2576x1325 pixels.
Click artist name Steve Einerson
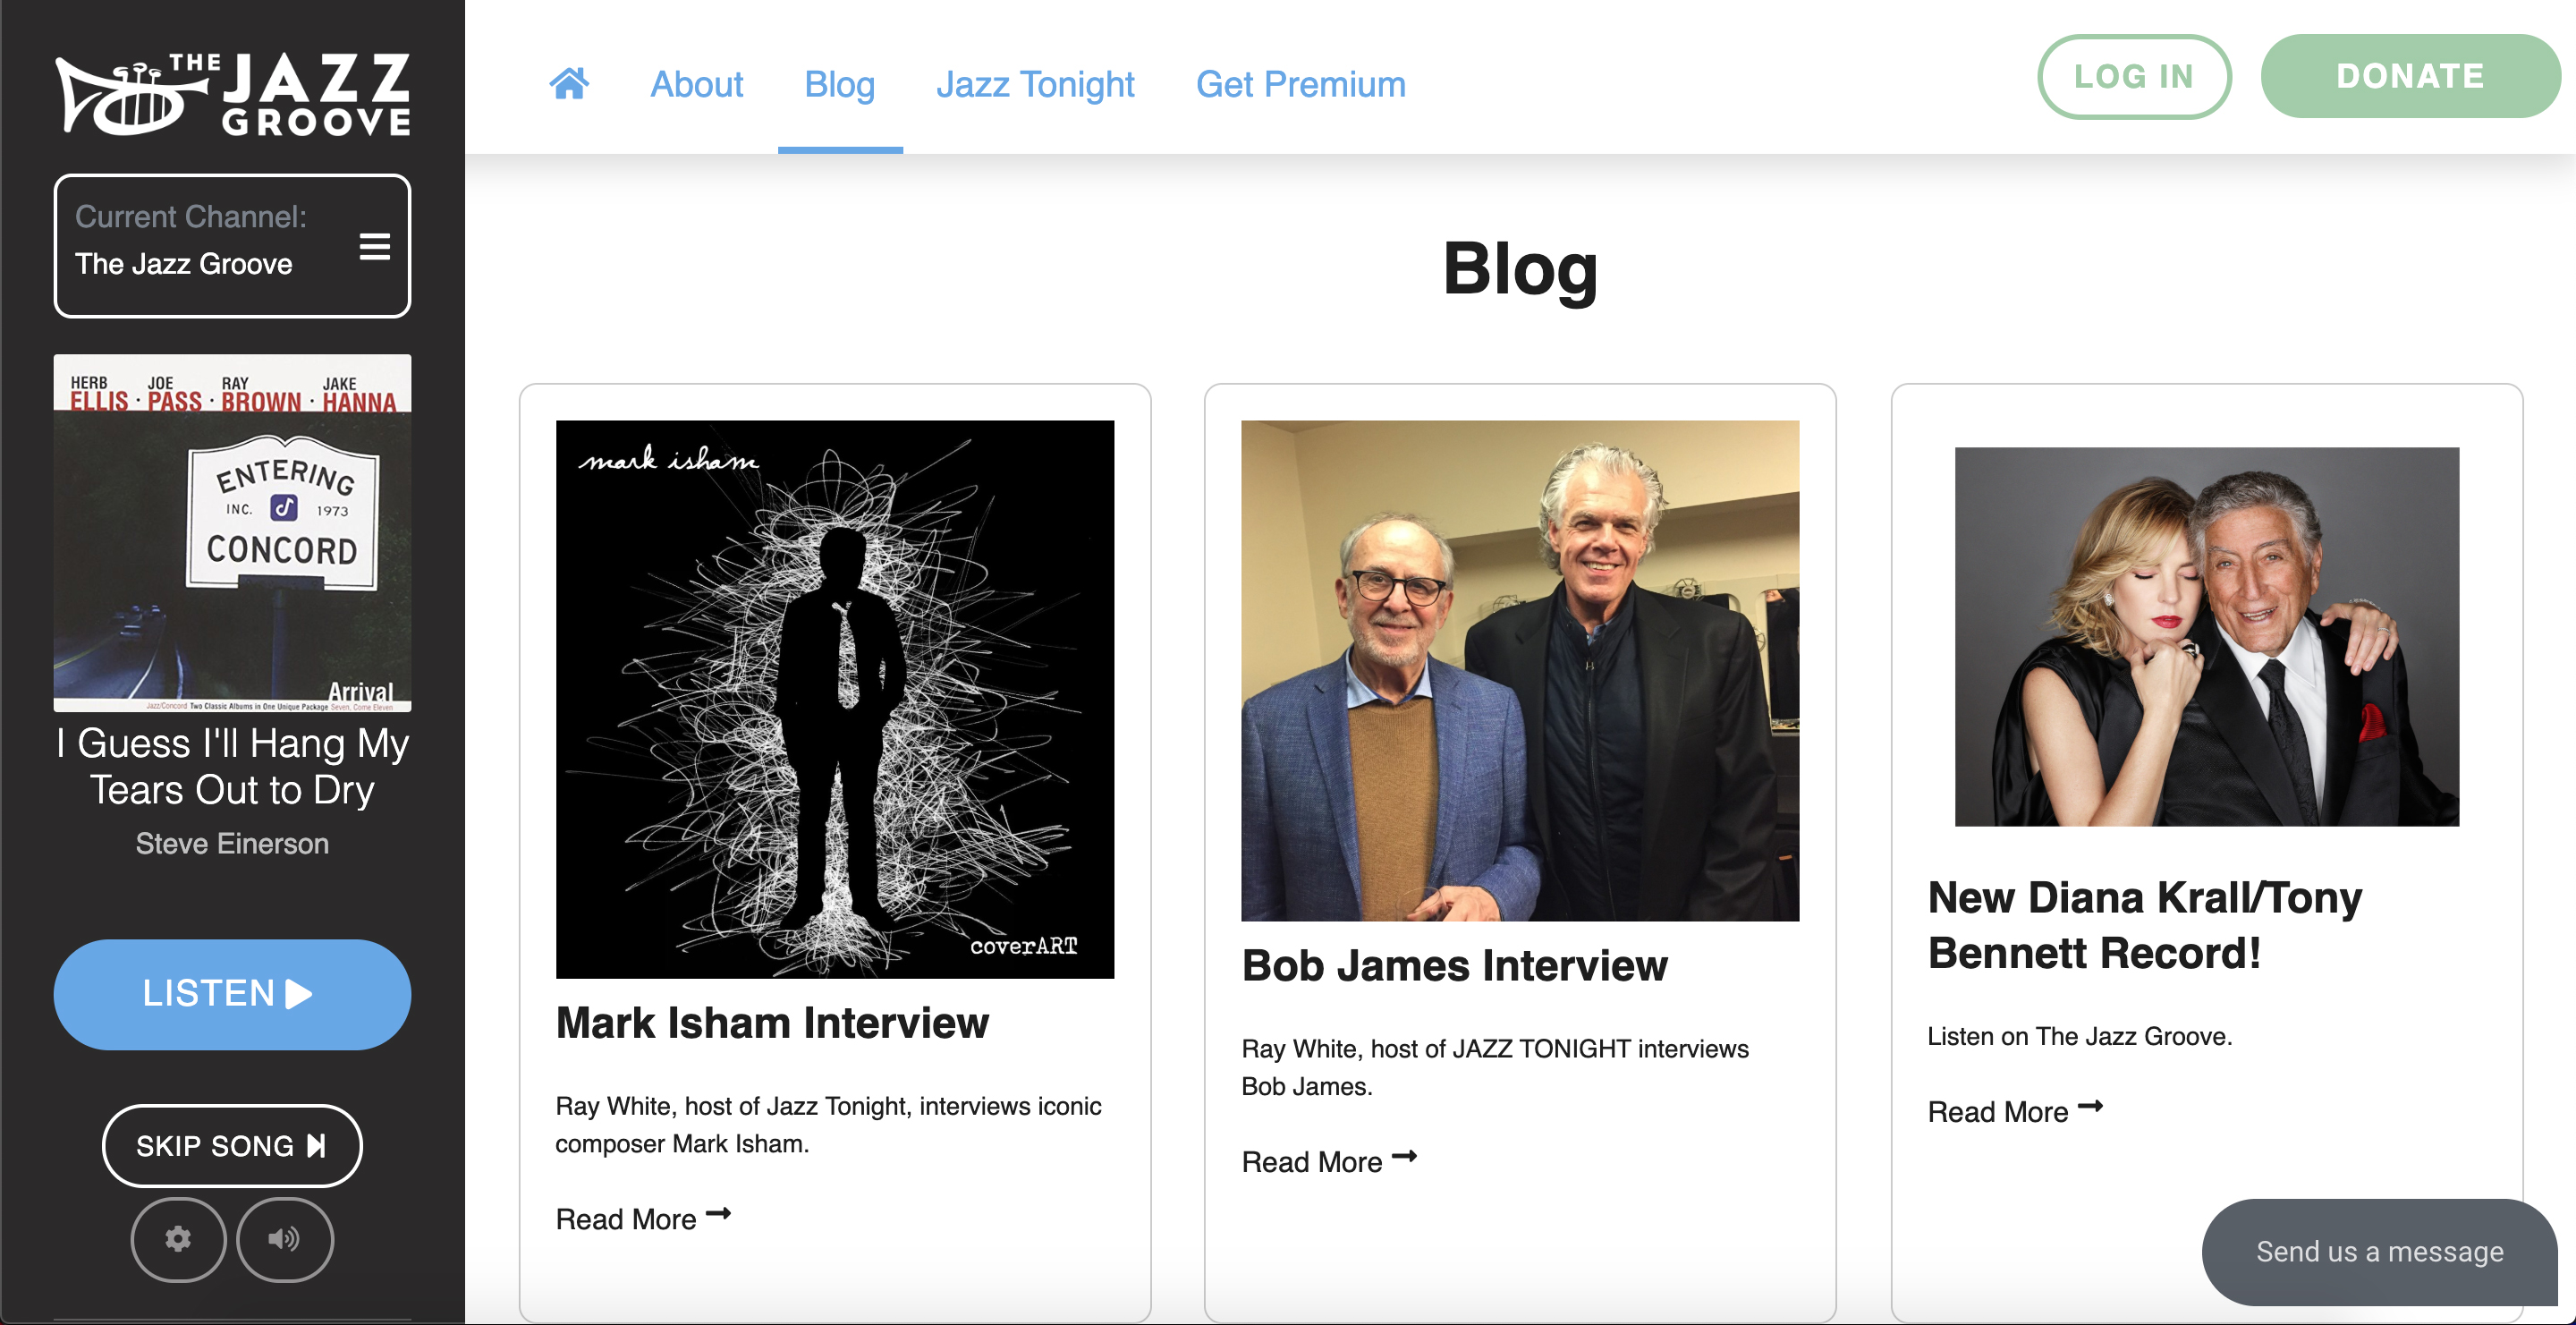[x=232, y=843]
